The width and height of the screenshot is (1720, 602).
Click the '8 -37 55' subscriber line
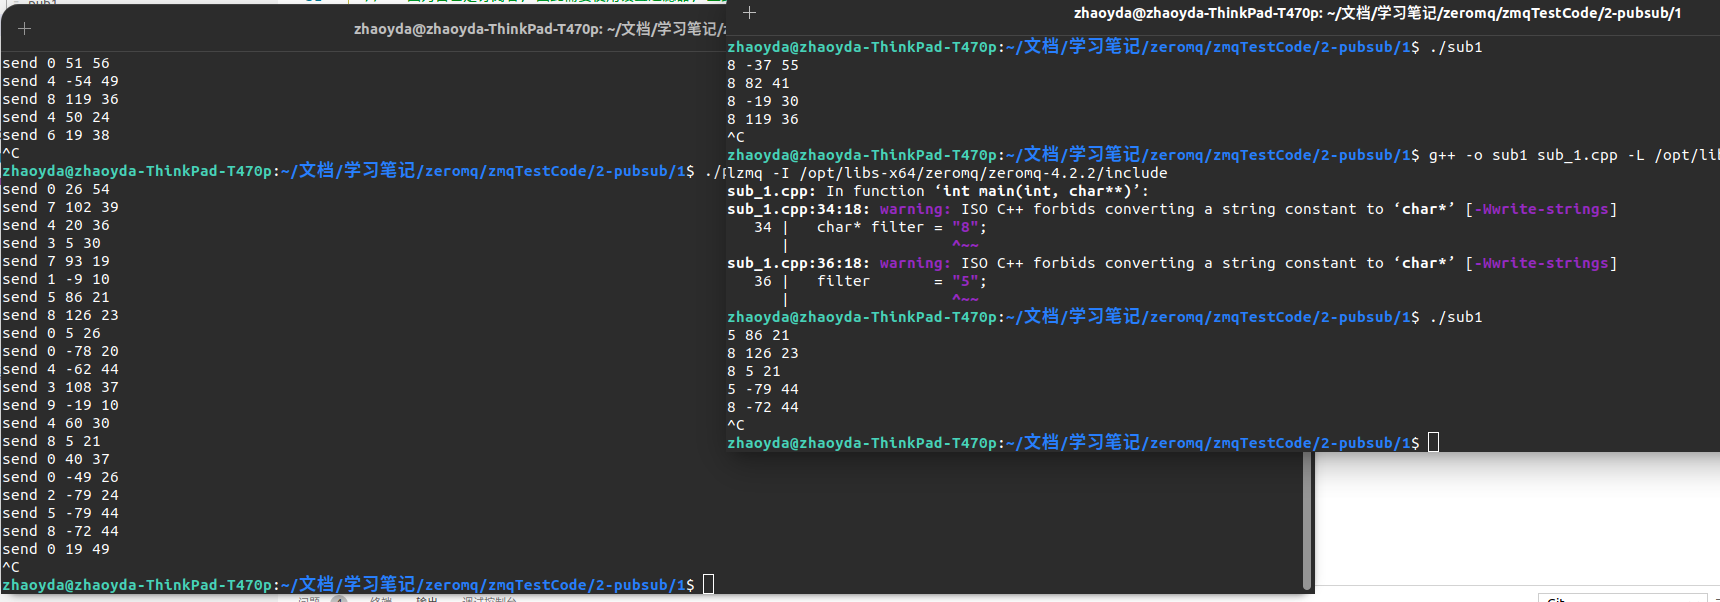coord(763,65)
